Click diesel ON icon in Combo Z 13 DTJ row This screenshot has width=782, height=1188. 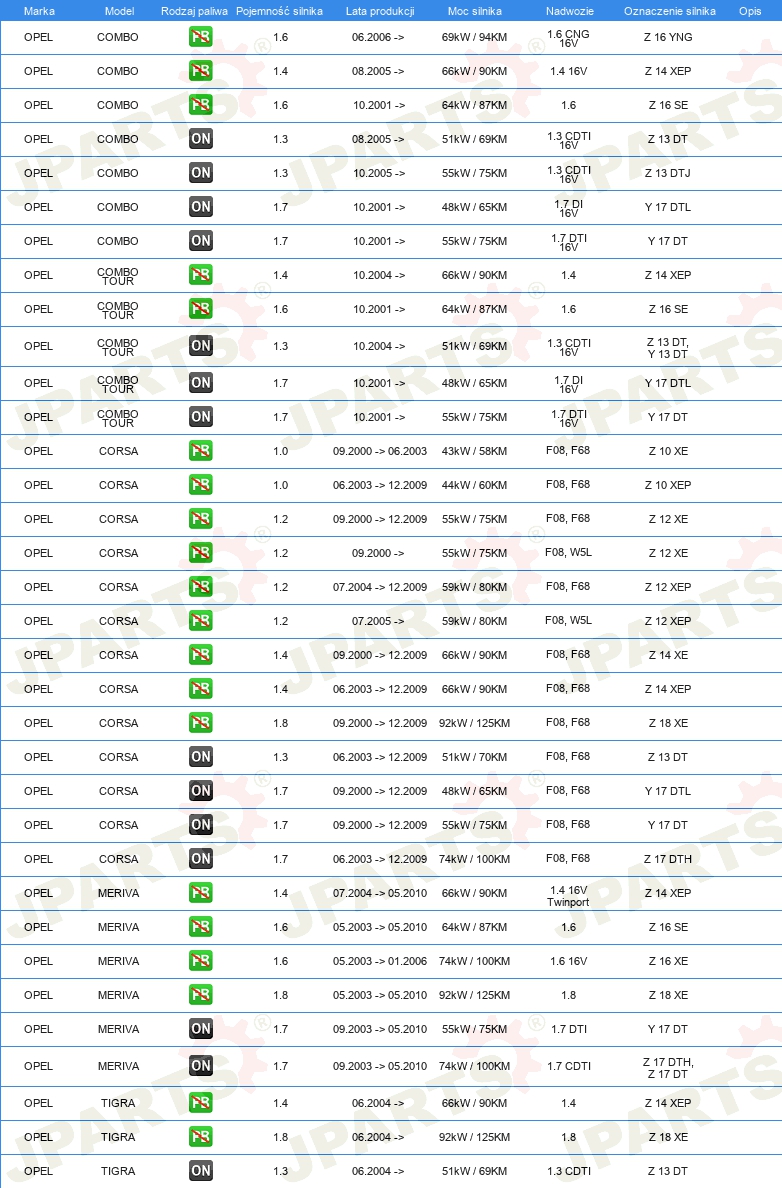[x=201, y=173]
